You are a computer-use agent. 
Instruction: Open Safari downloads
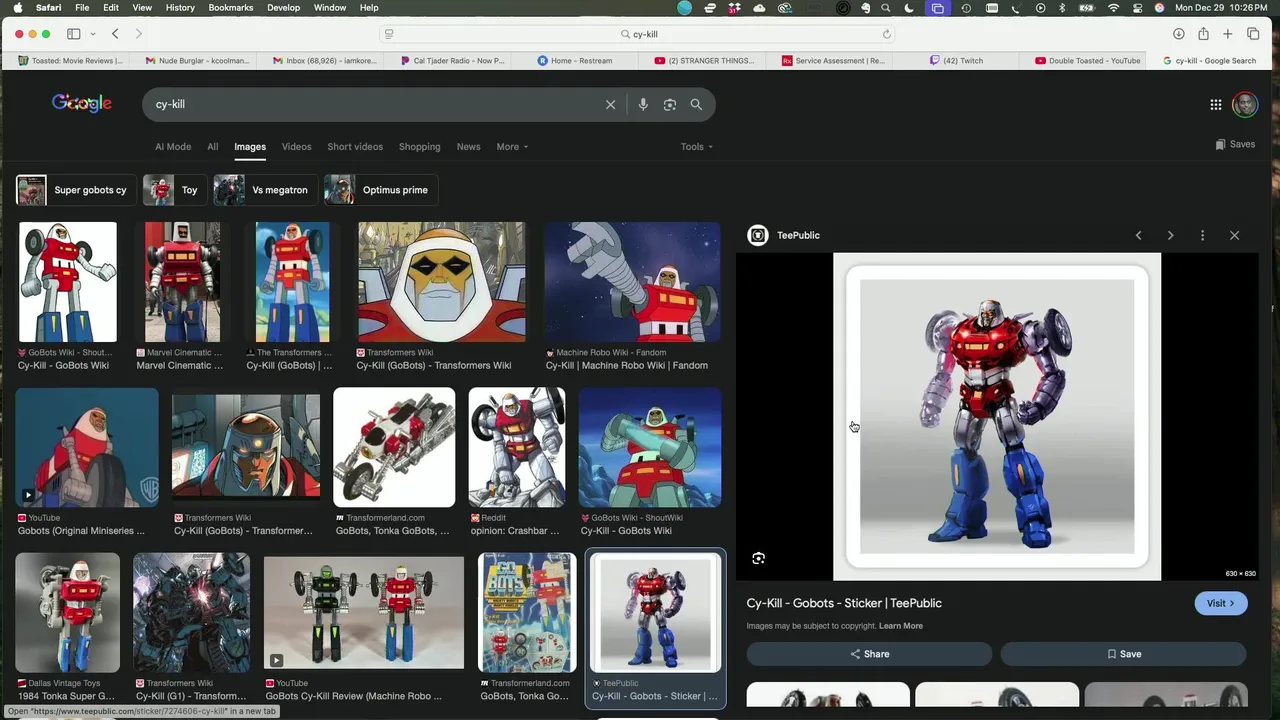pyautogui.click(x=1179, y=34)
